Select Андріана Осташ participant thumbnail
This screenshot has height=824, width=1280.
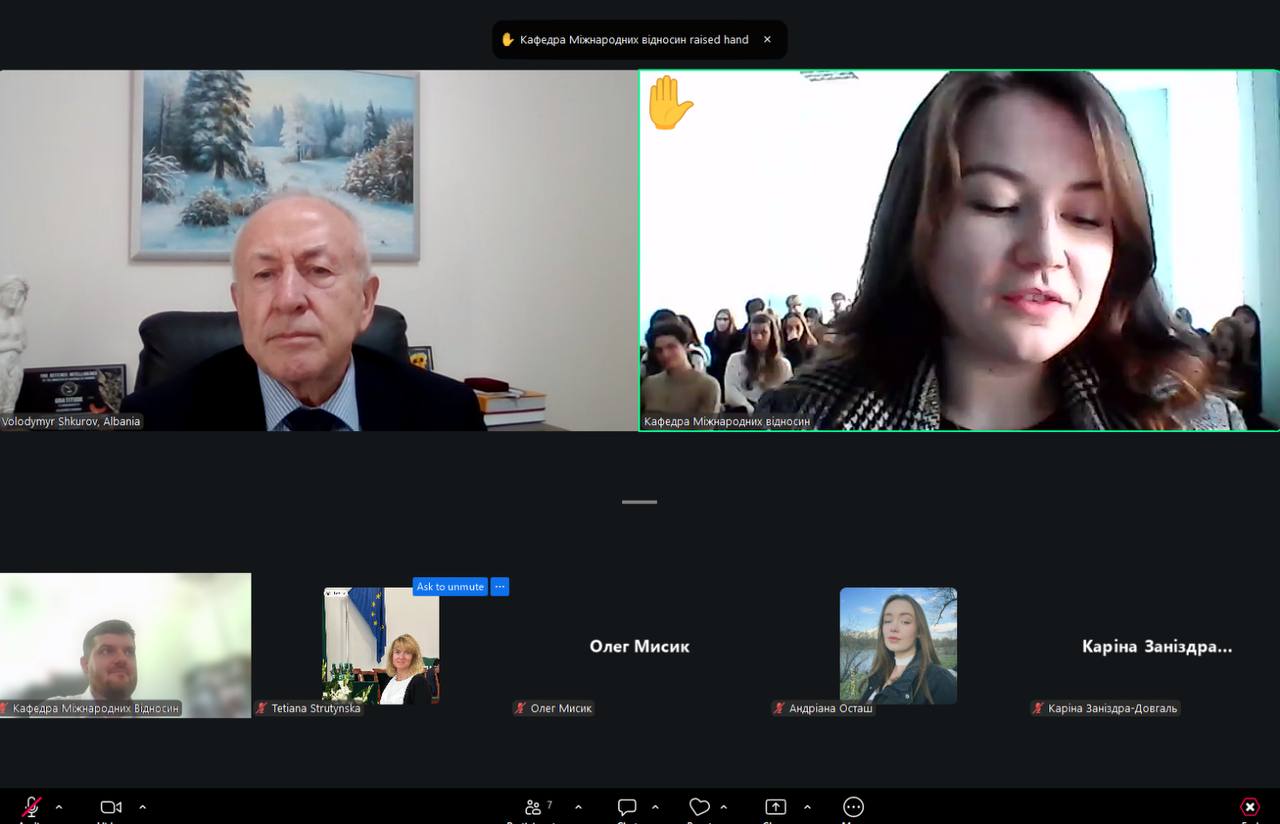898,645
